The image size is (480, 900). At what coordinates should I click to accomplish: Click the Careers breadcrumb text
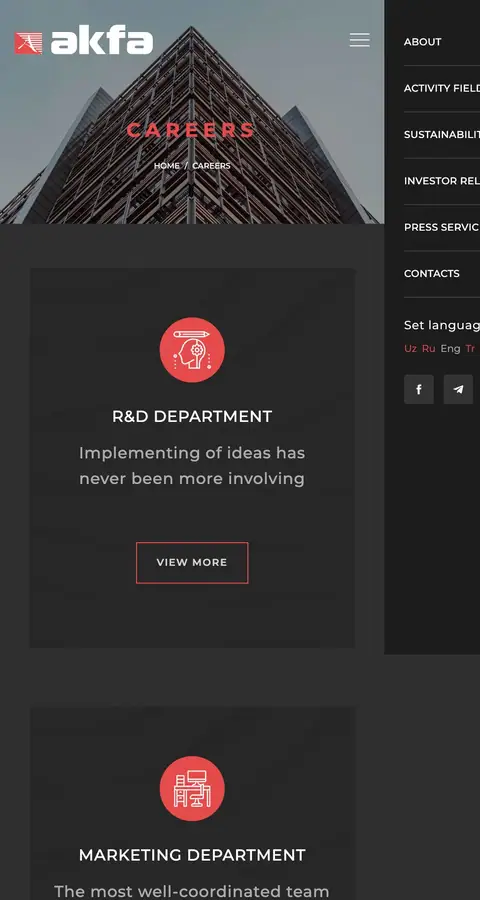tap(211, 165)
